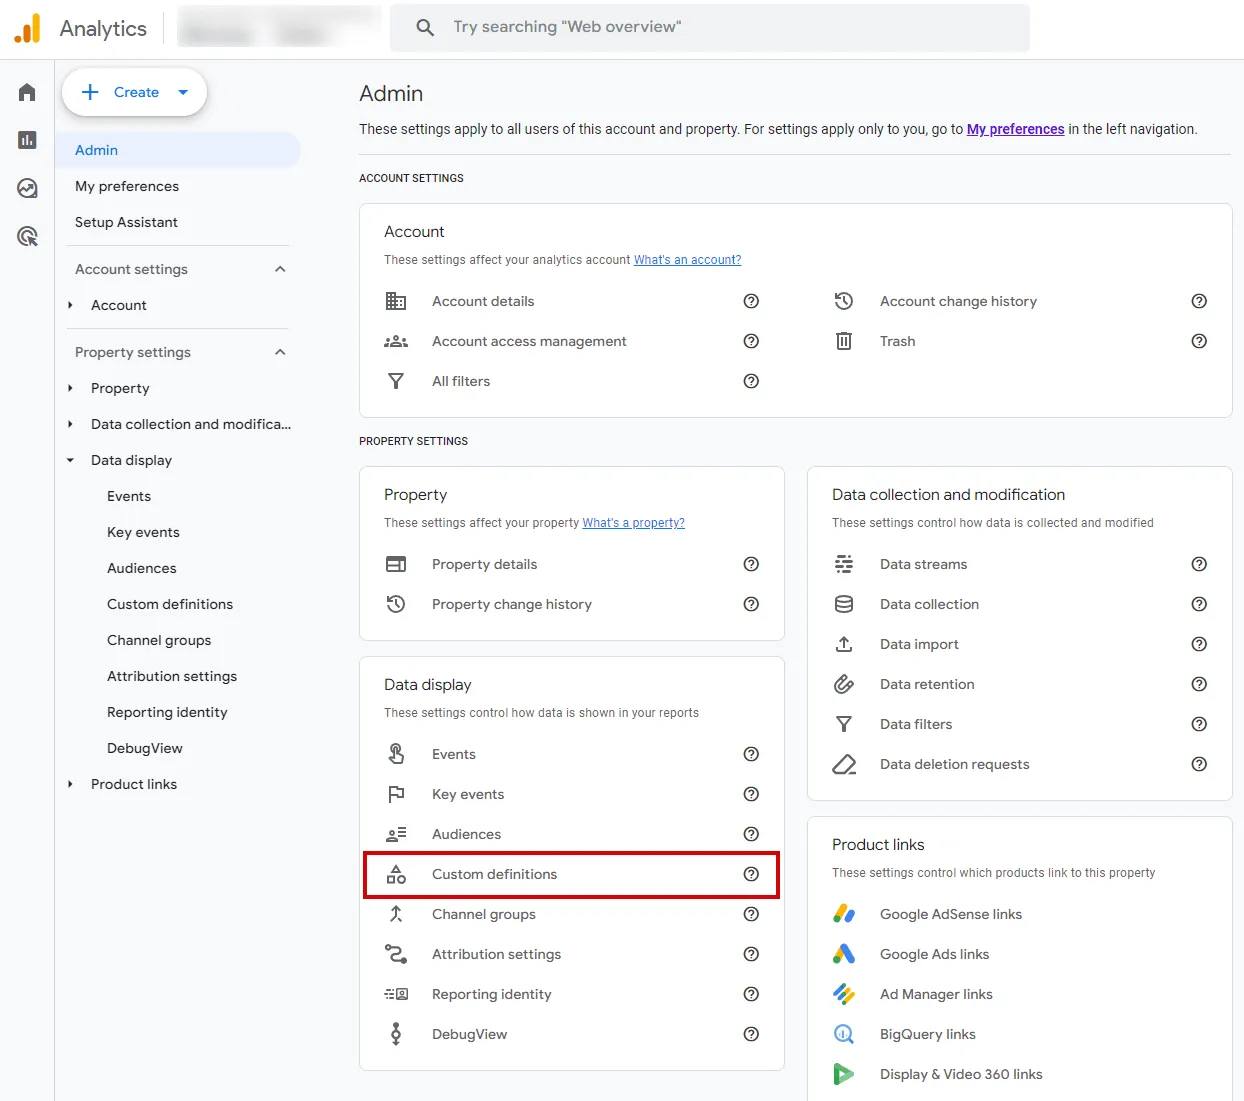Open the Explore icon in left rail
Viewport: 1244px width, 1101px height.
point(27,188)
